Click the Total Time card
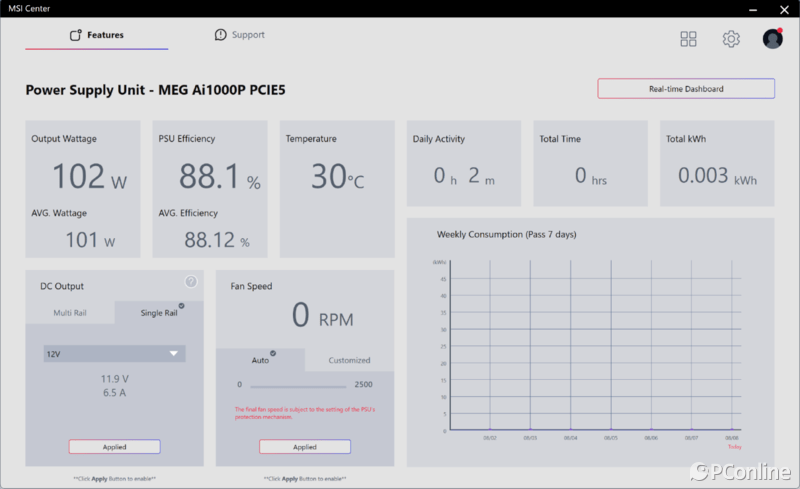Screen dimensions: 800x489 coord(590,163)
